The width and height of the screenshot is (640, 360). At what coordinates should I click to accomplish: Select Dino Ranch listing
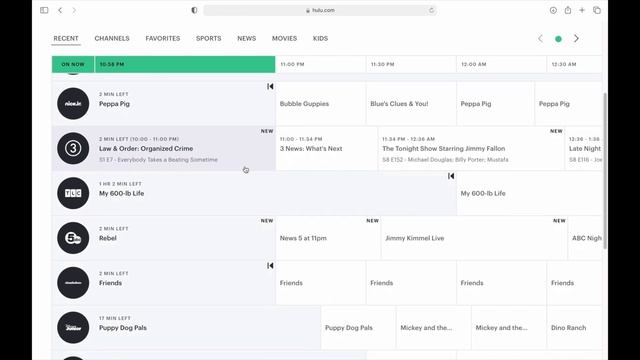click(574, 328)
